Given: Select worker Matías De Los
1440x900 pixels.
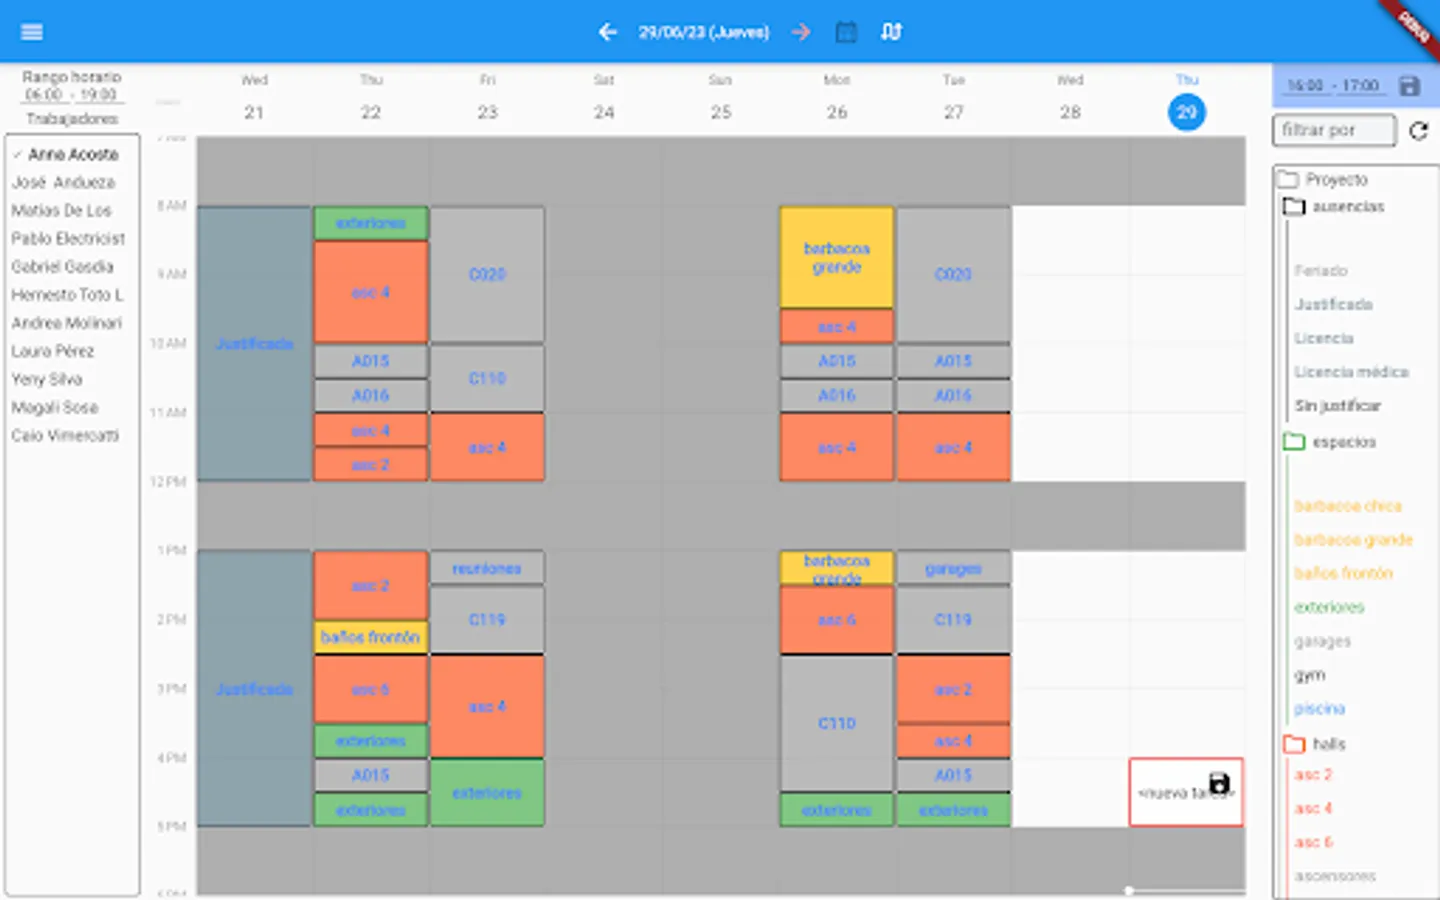Looking at the screenshot, I should click(61, 210).
